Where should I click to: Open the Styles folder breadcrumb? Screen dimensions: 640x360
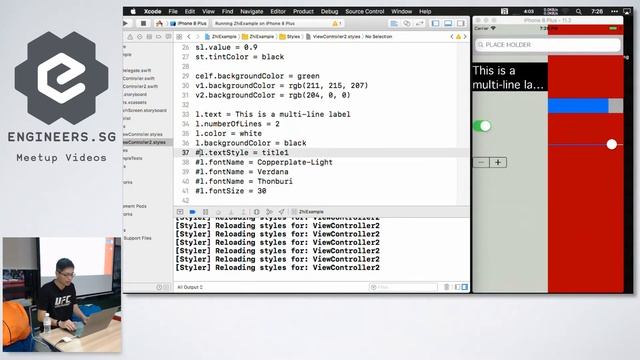click(290, 37)
